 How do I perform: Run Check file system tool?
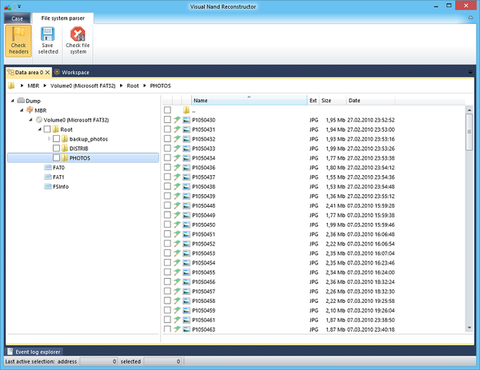(78, 41)
